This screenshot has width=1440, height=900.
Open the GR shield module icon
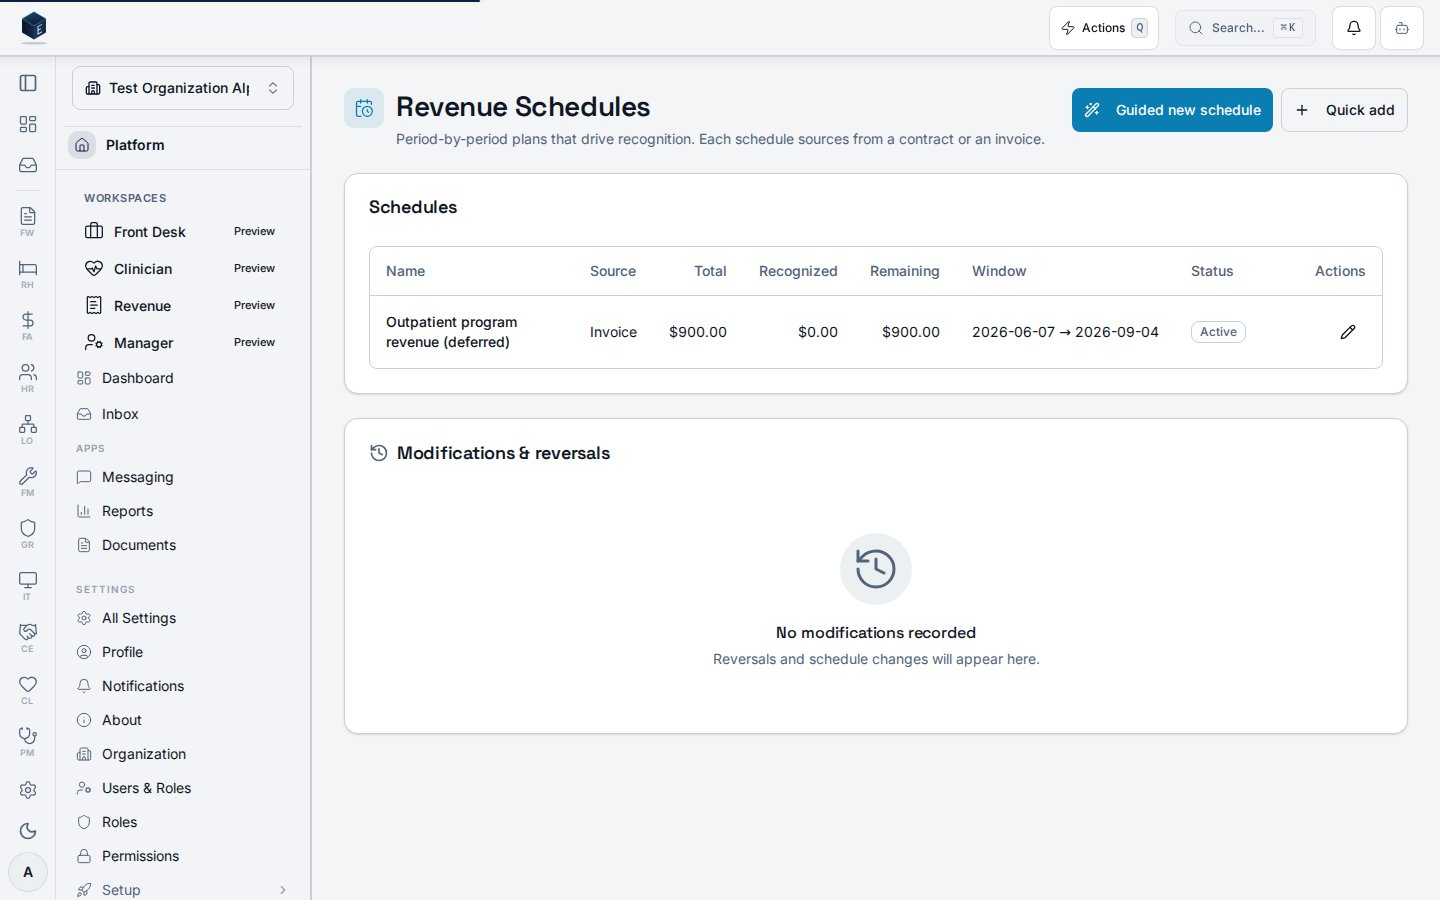(x=28, y=533)
